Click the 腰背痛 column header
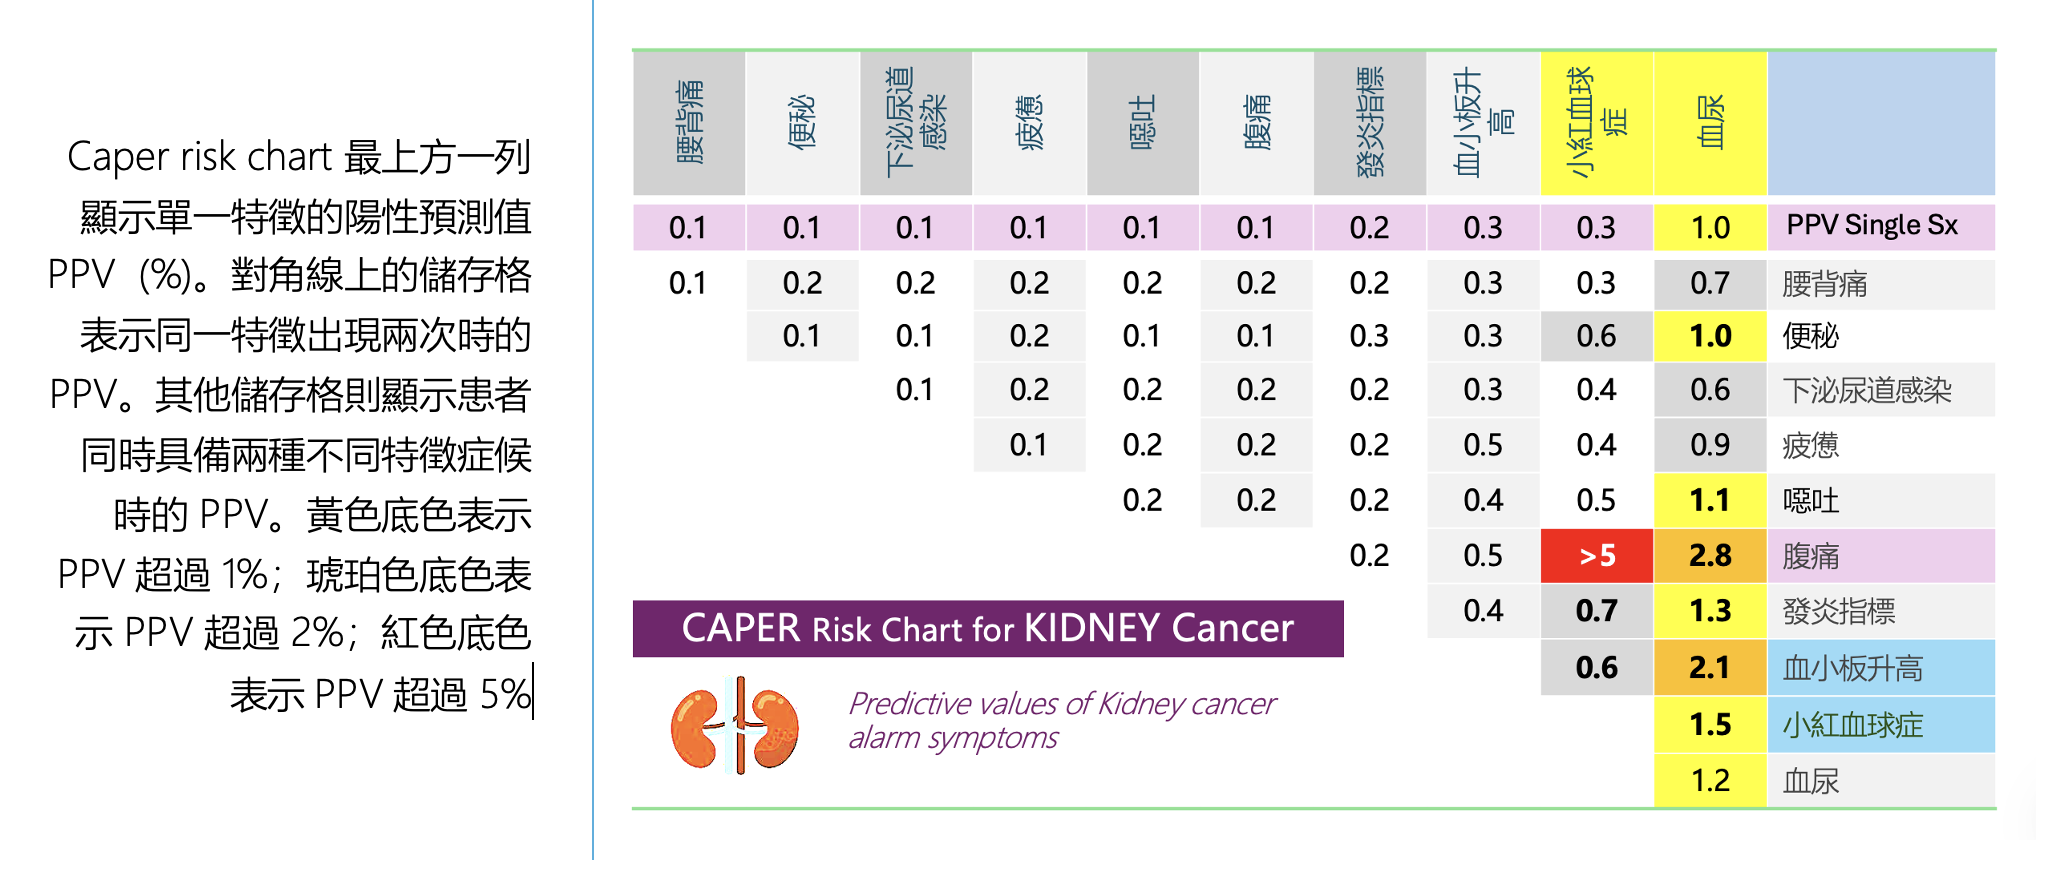2054x890 pixels. [x=689, y=122]
